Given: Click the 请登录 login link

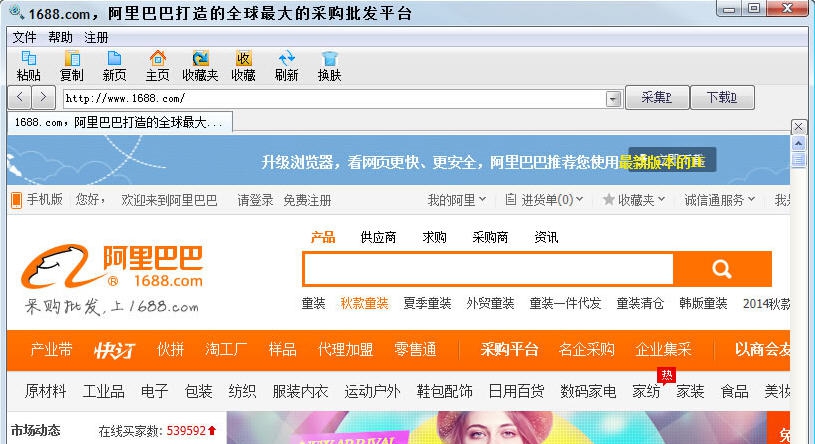Looking at the screenshot, I should pos(255,200).
